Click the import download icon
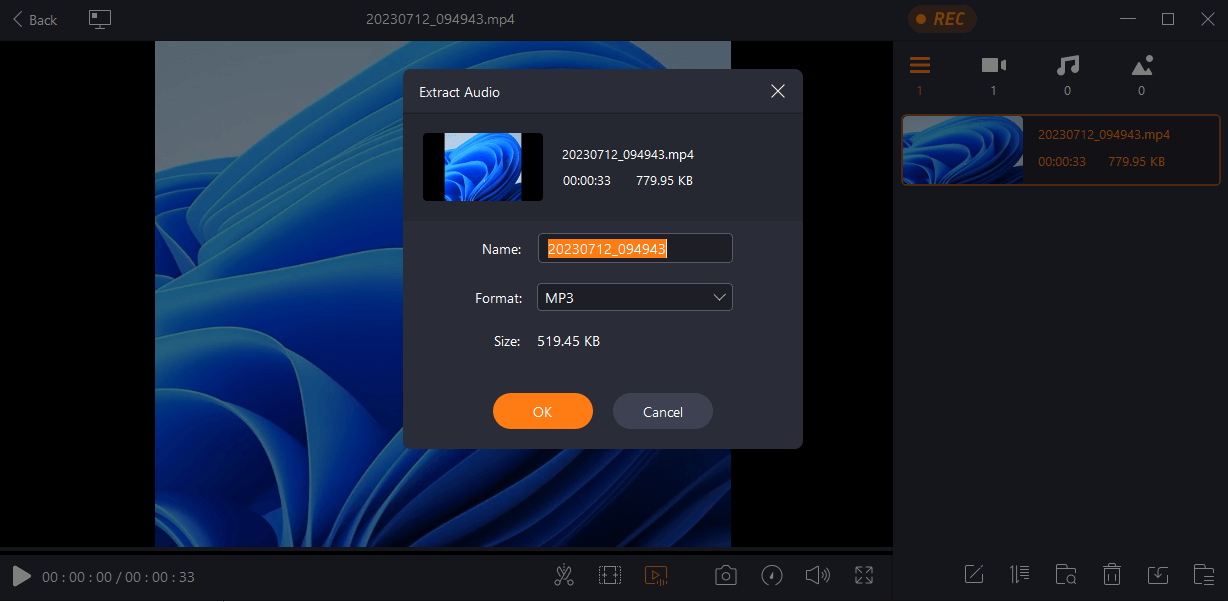 [x=1158, y=574]
